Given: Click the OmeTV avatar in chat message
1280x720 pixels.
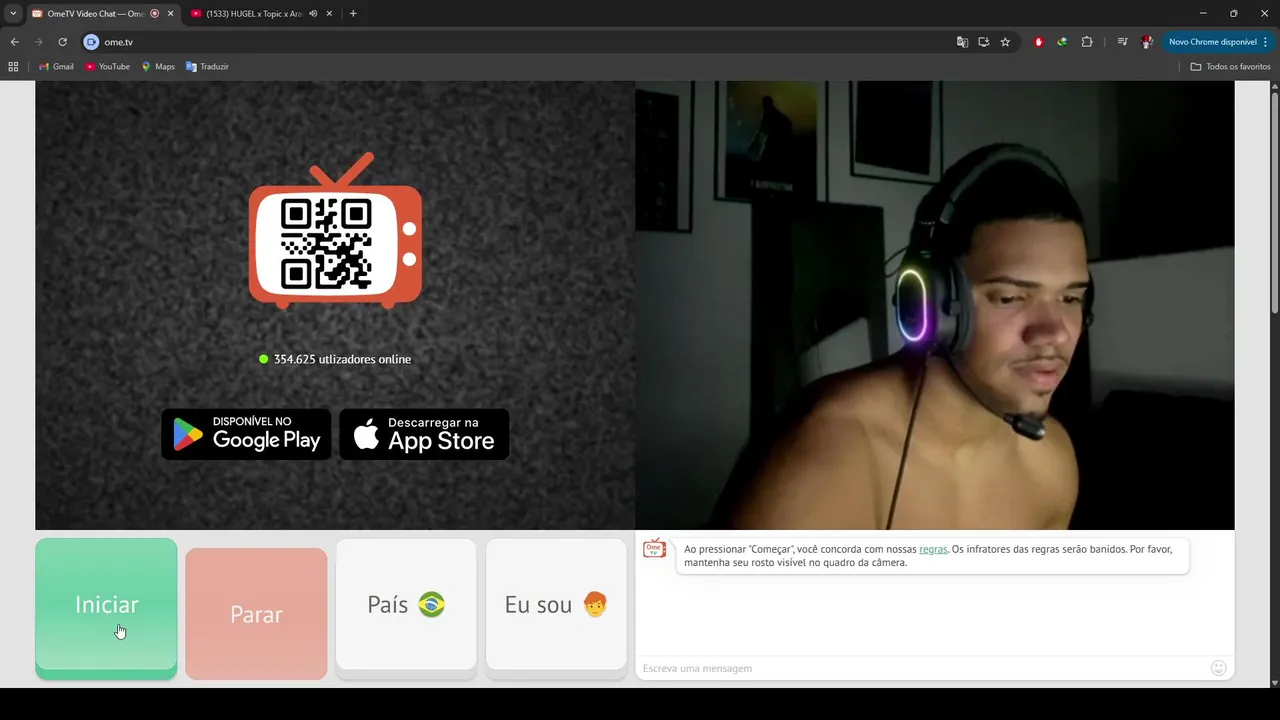Looking at the screenshot, I should click(x=654, y=549).
